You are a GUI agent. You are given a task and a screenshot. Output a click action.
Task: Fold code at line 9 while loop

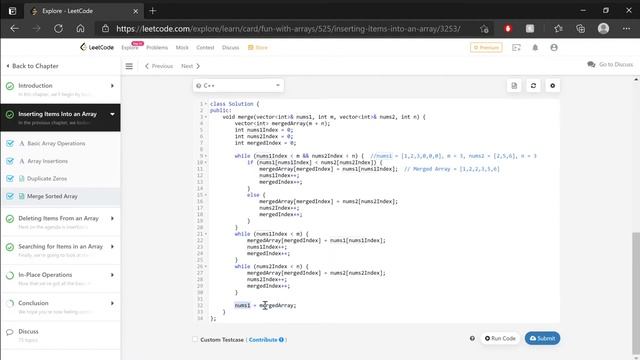pyautogui.click(x=206, y=156)
